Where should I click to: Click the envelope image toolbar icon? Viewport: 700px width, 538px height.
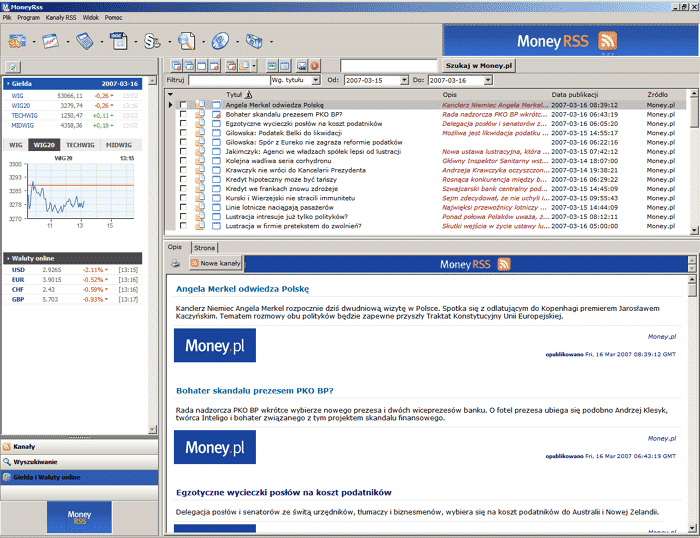click(x=302, y=66)
